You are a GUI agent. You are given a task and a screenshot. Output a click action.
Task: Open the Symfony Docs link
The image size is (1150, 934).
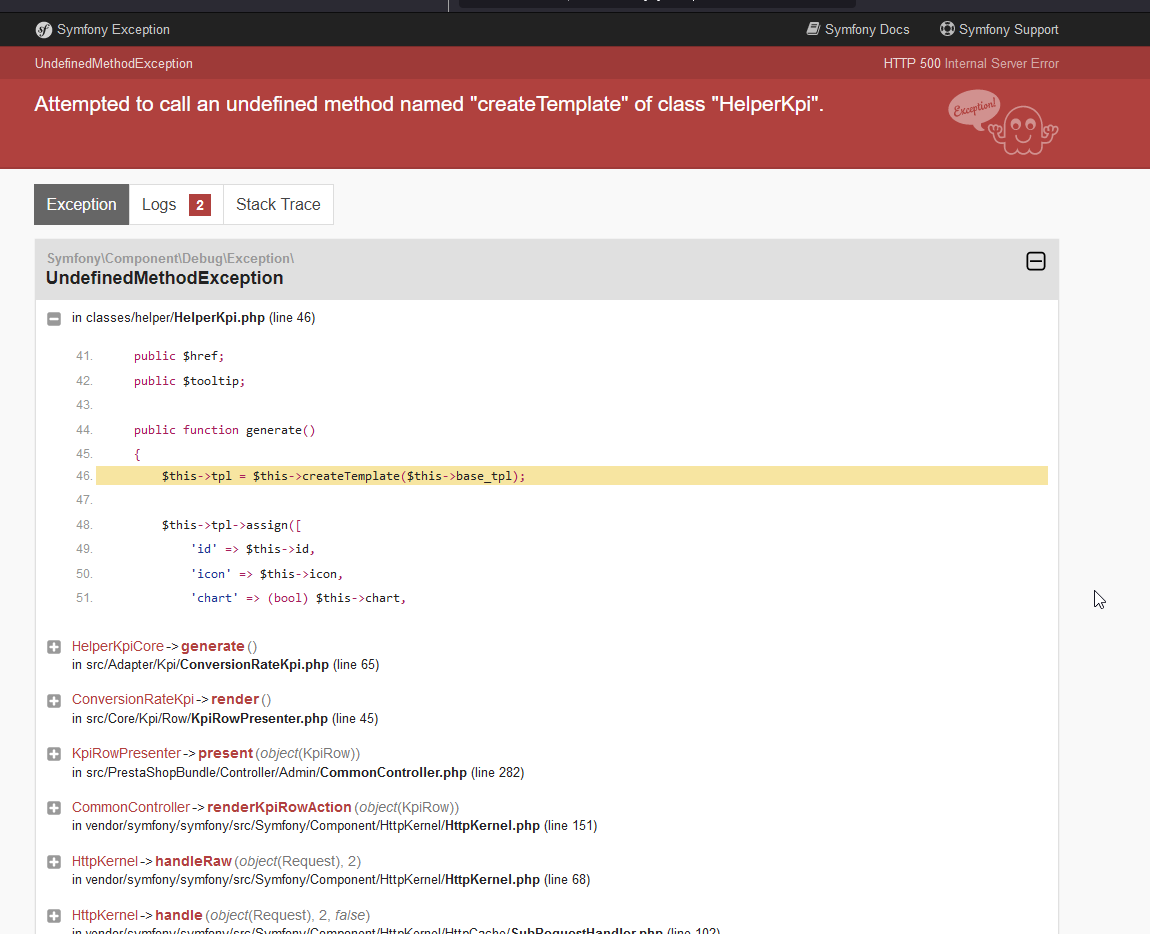coord(858,29)
